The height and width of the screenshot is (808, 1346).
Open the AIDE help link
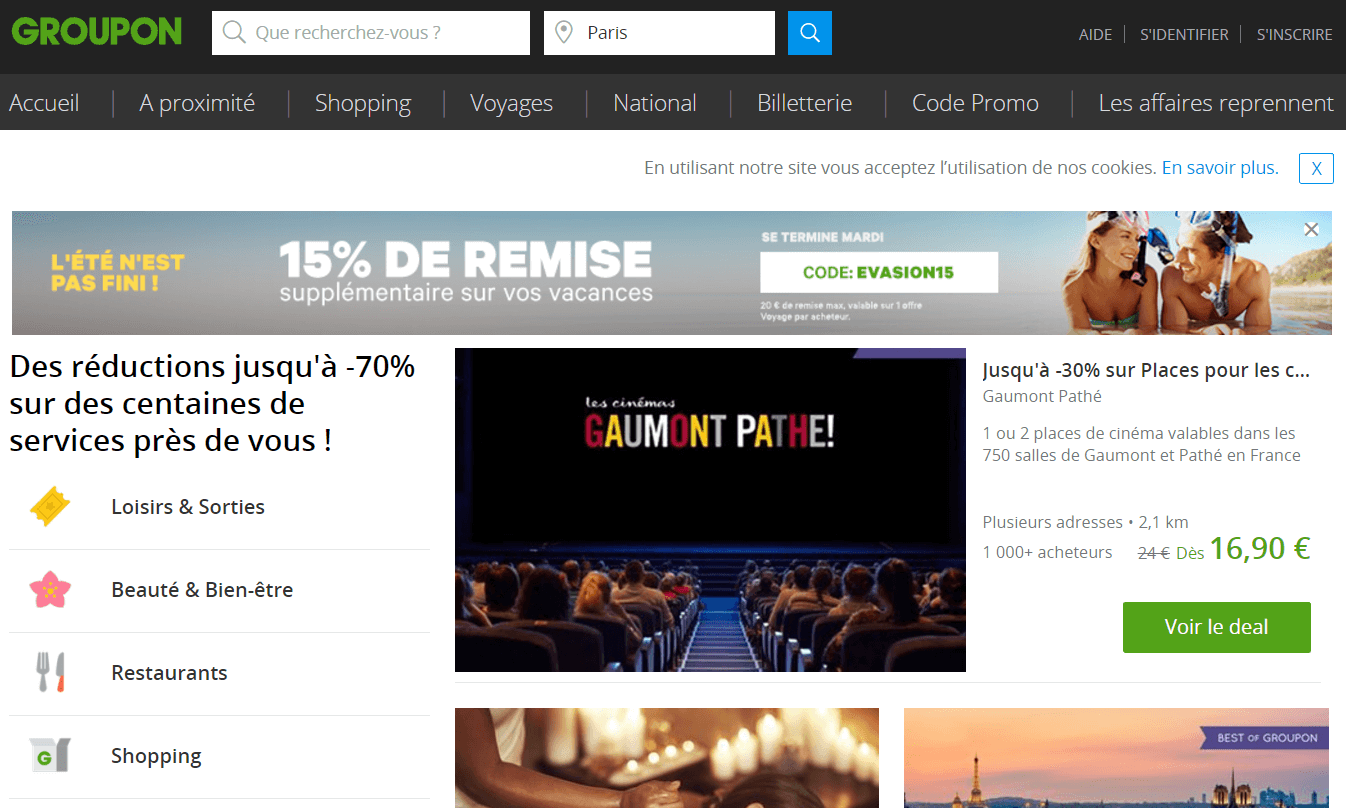pos(1095,34)
